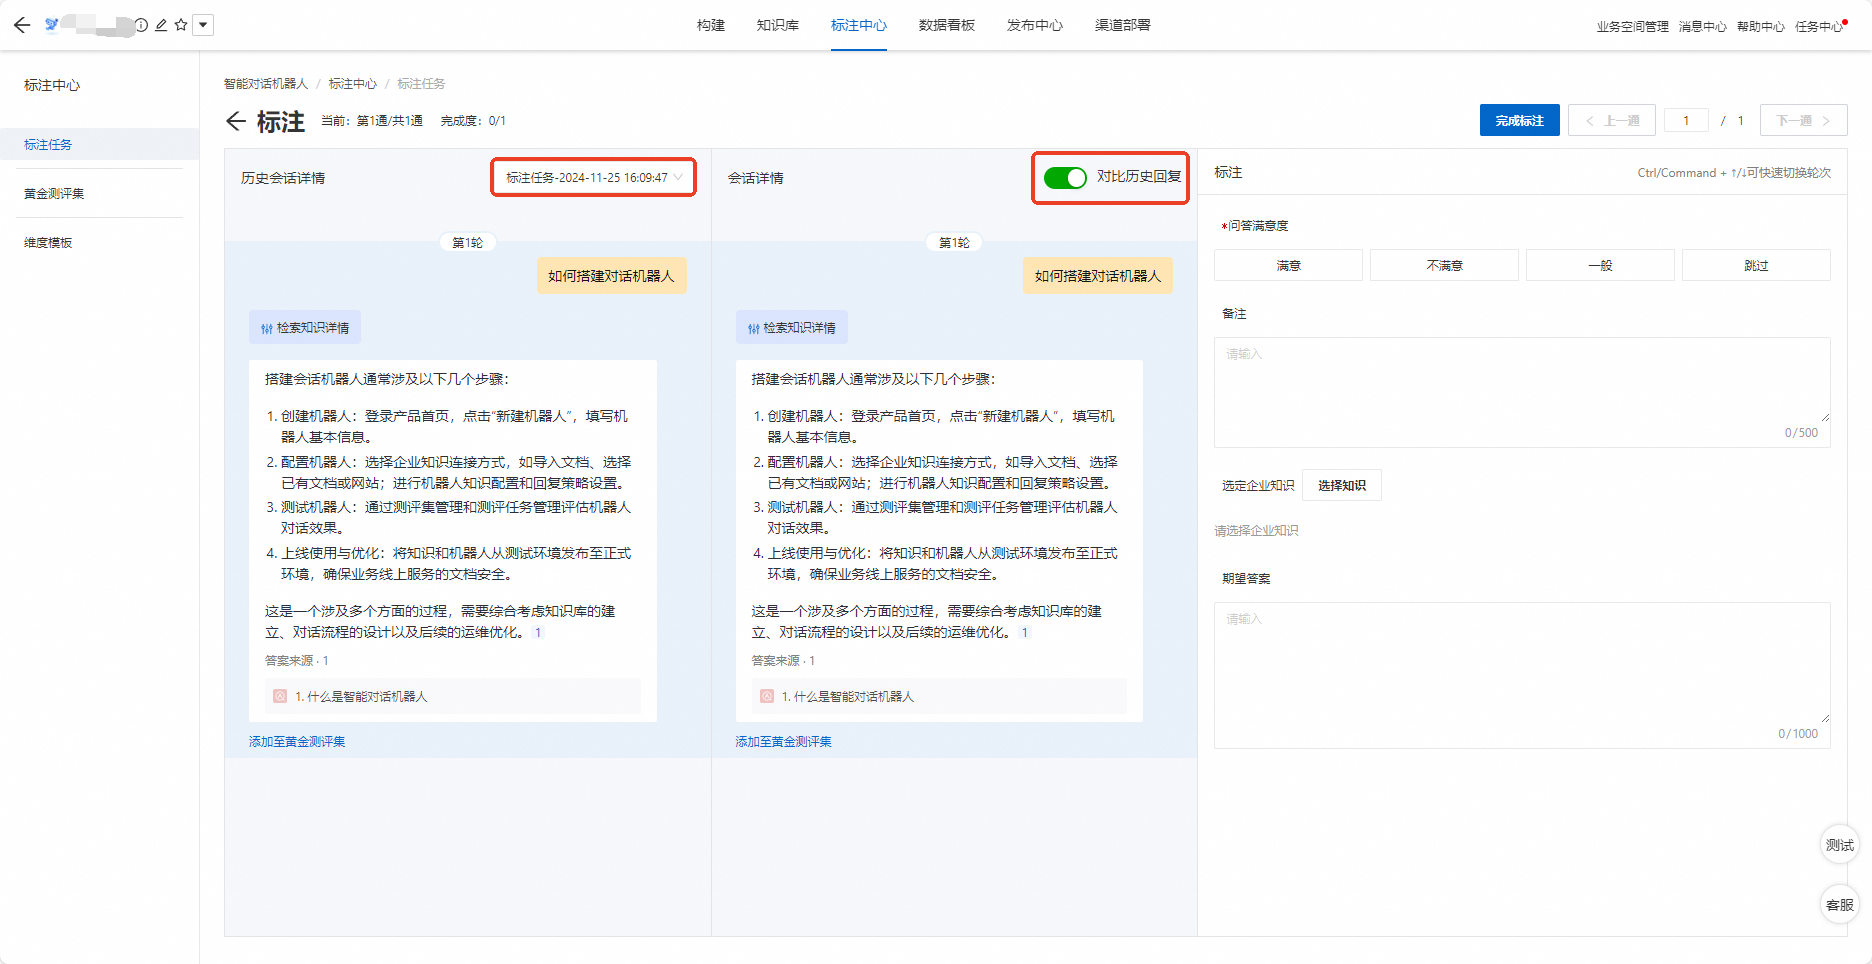
Task: Click the 第1轮 label in 会话详情 panel
Action: coord(955,242)
